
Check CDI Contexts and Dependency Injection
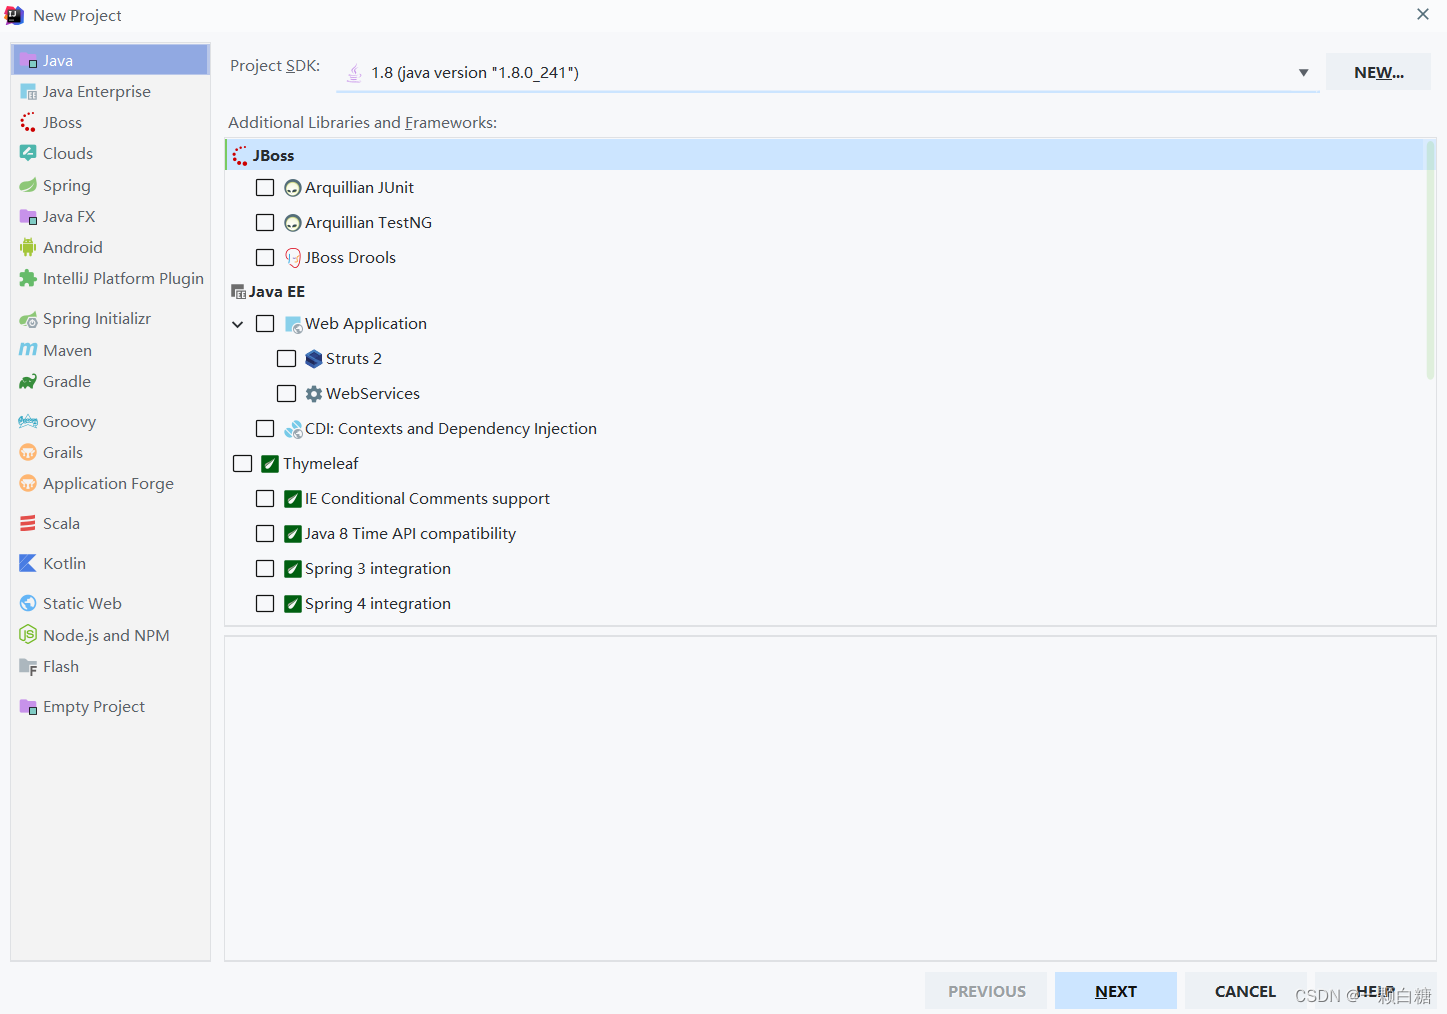(x=265, y=429)
